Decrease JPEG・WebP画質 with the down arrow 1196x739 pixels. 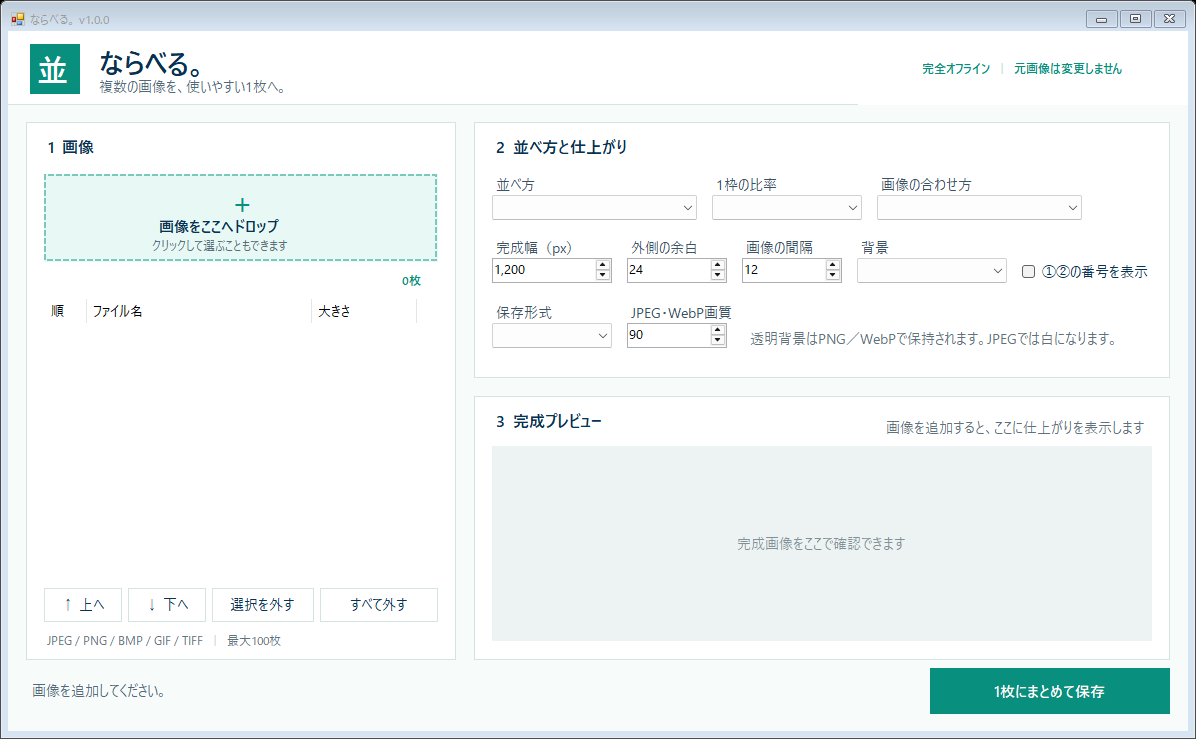tap(718, 340)
